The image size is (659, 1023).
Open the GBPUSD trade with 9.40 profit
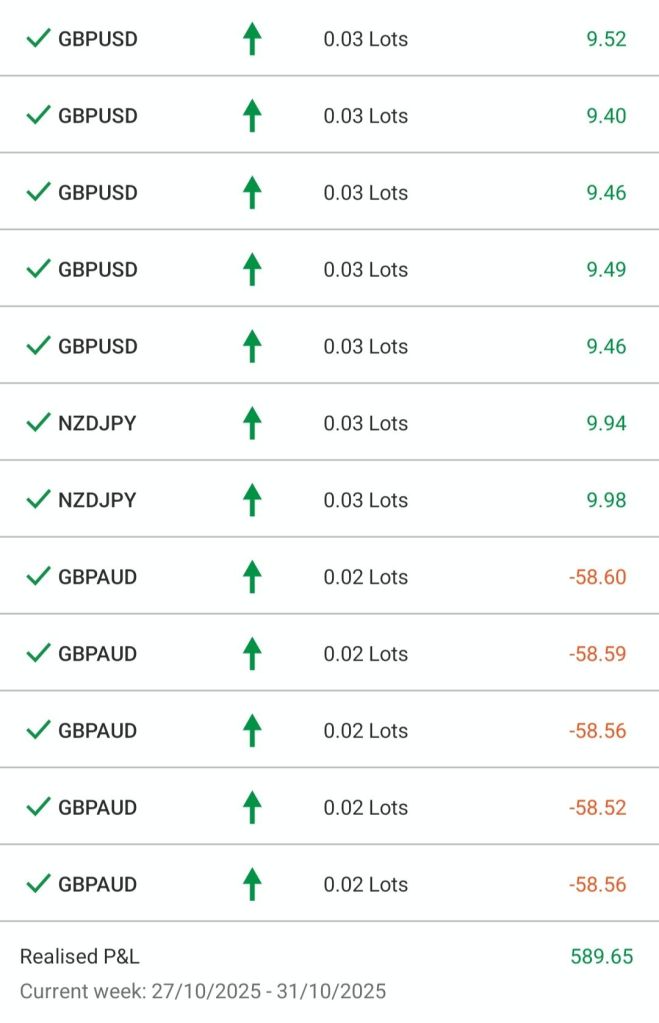pyautogui.click(x=98, y=116)
